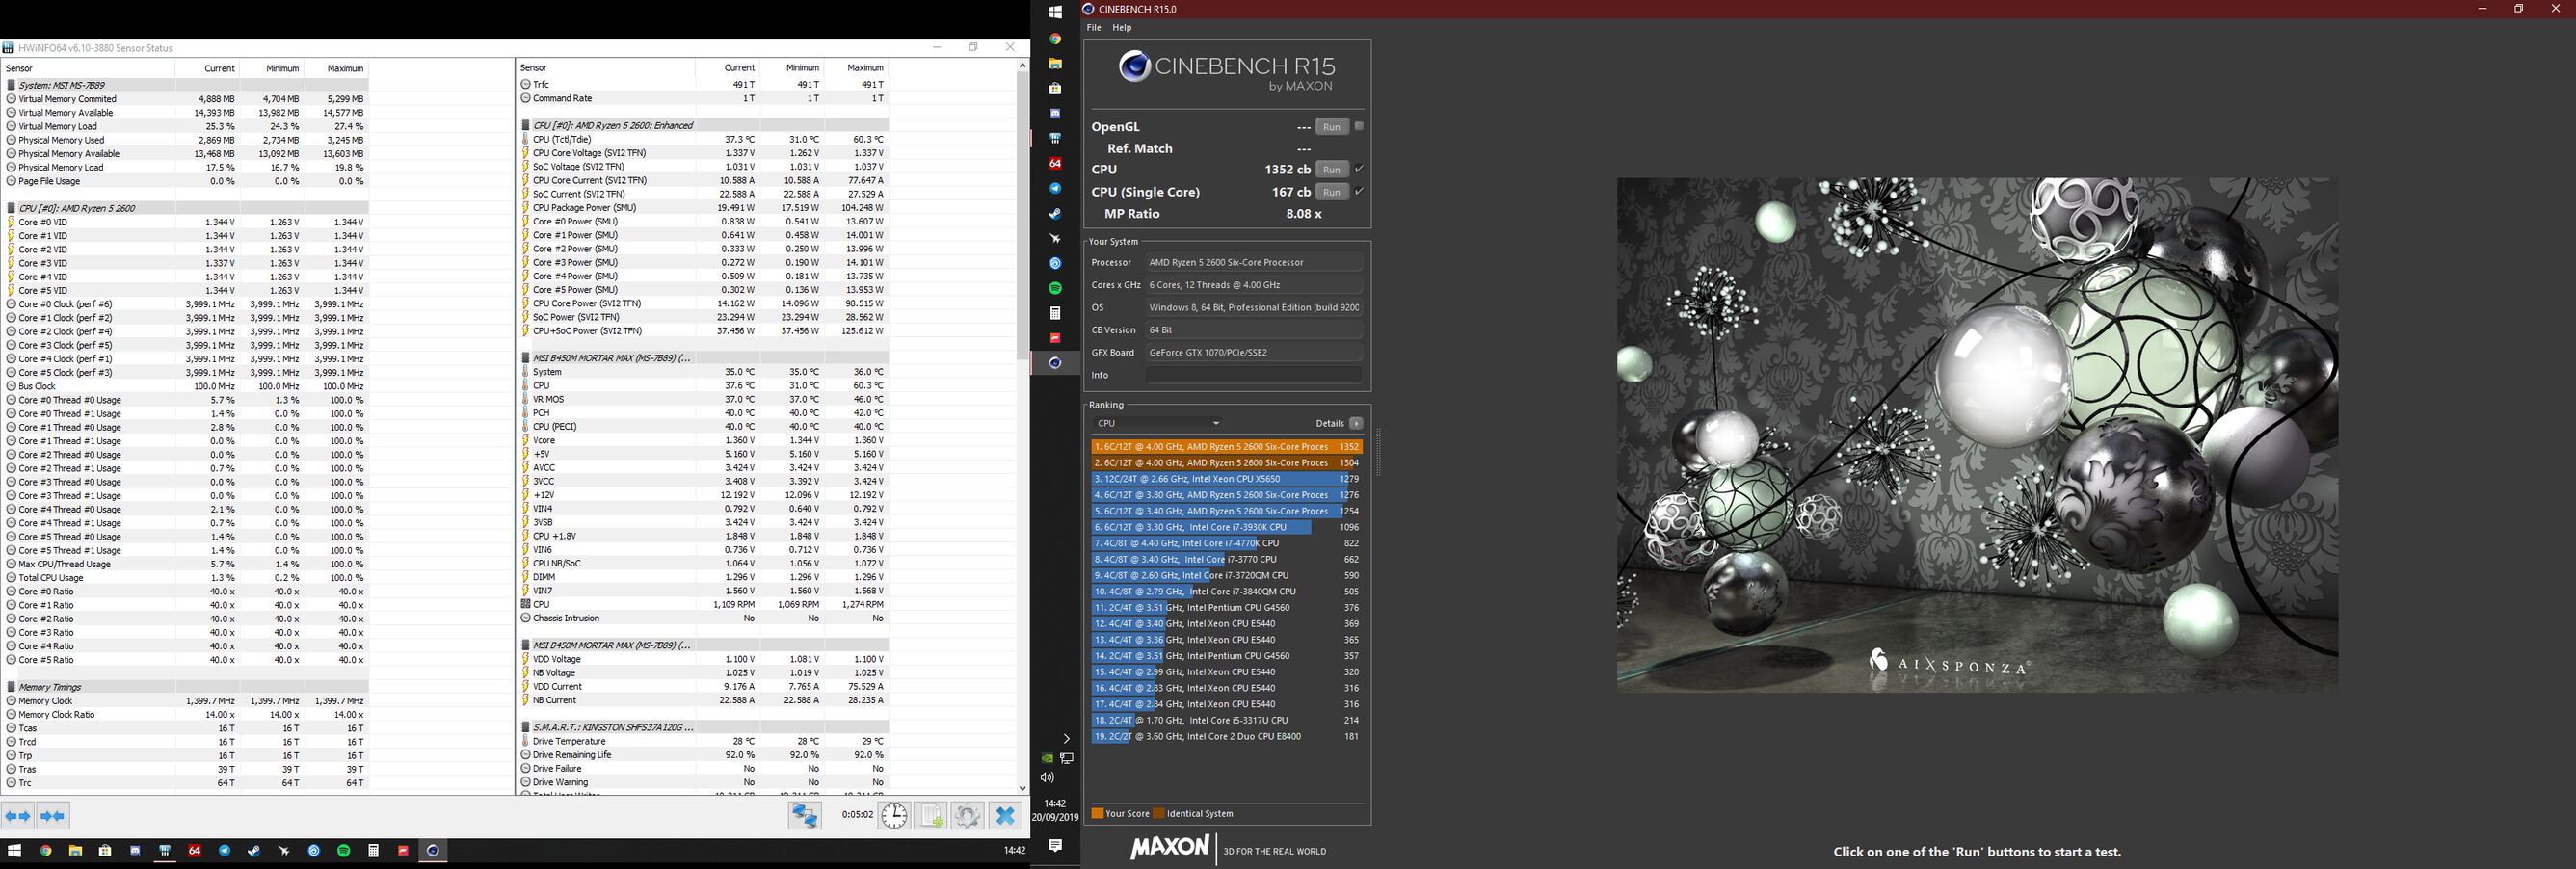This screenshot has height=869, width=2576.
Task: Select the 'Total CPU Usage' sensor row
Action: coord(186,578)
